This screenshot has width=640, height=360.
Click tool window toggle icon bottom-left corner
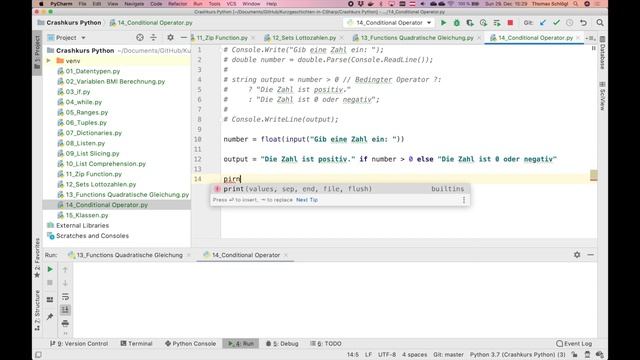38,355
